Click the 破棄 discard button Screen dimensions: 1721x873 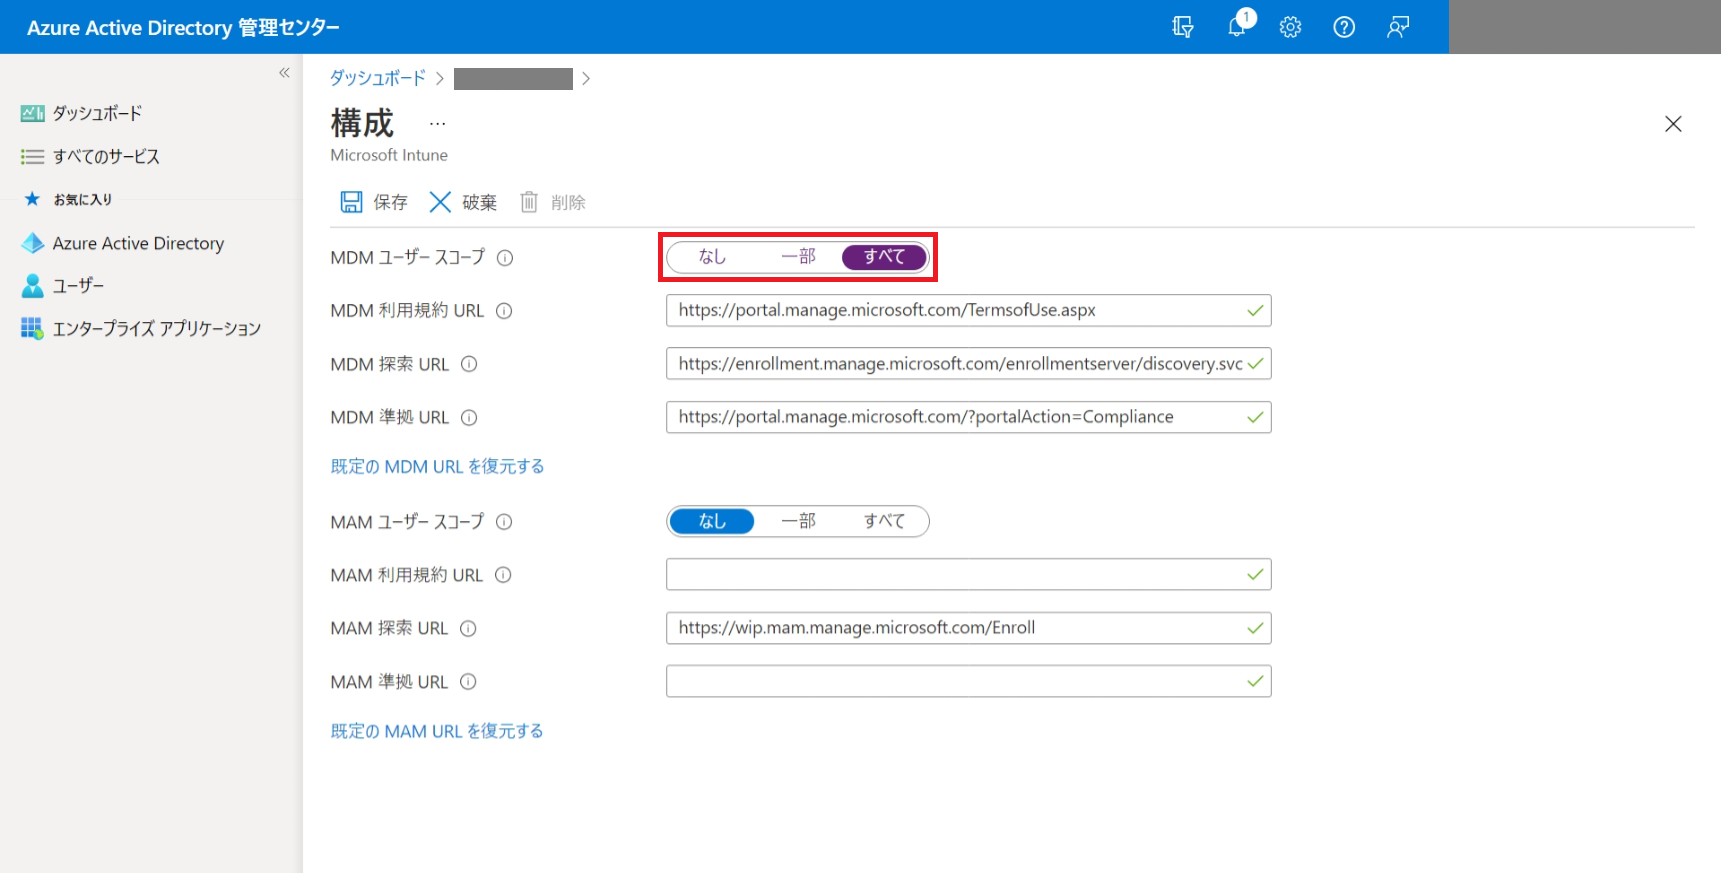[463, 202]
